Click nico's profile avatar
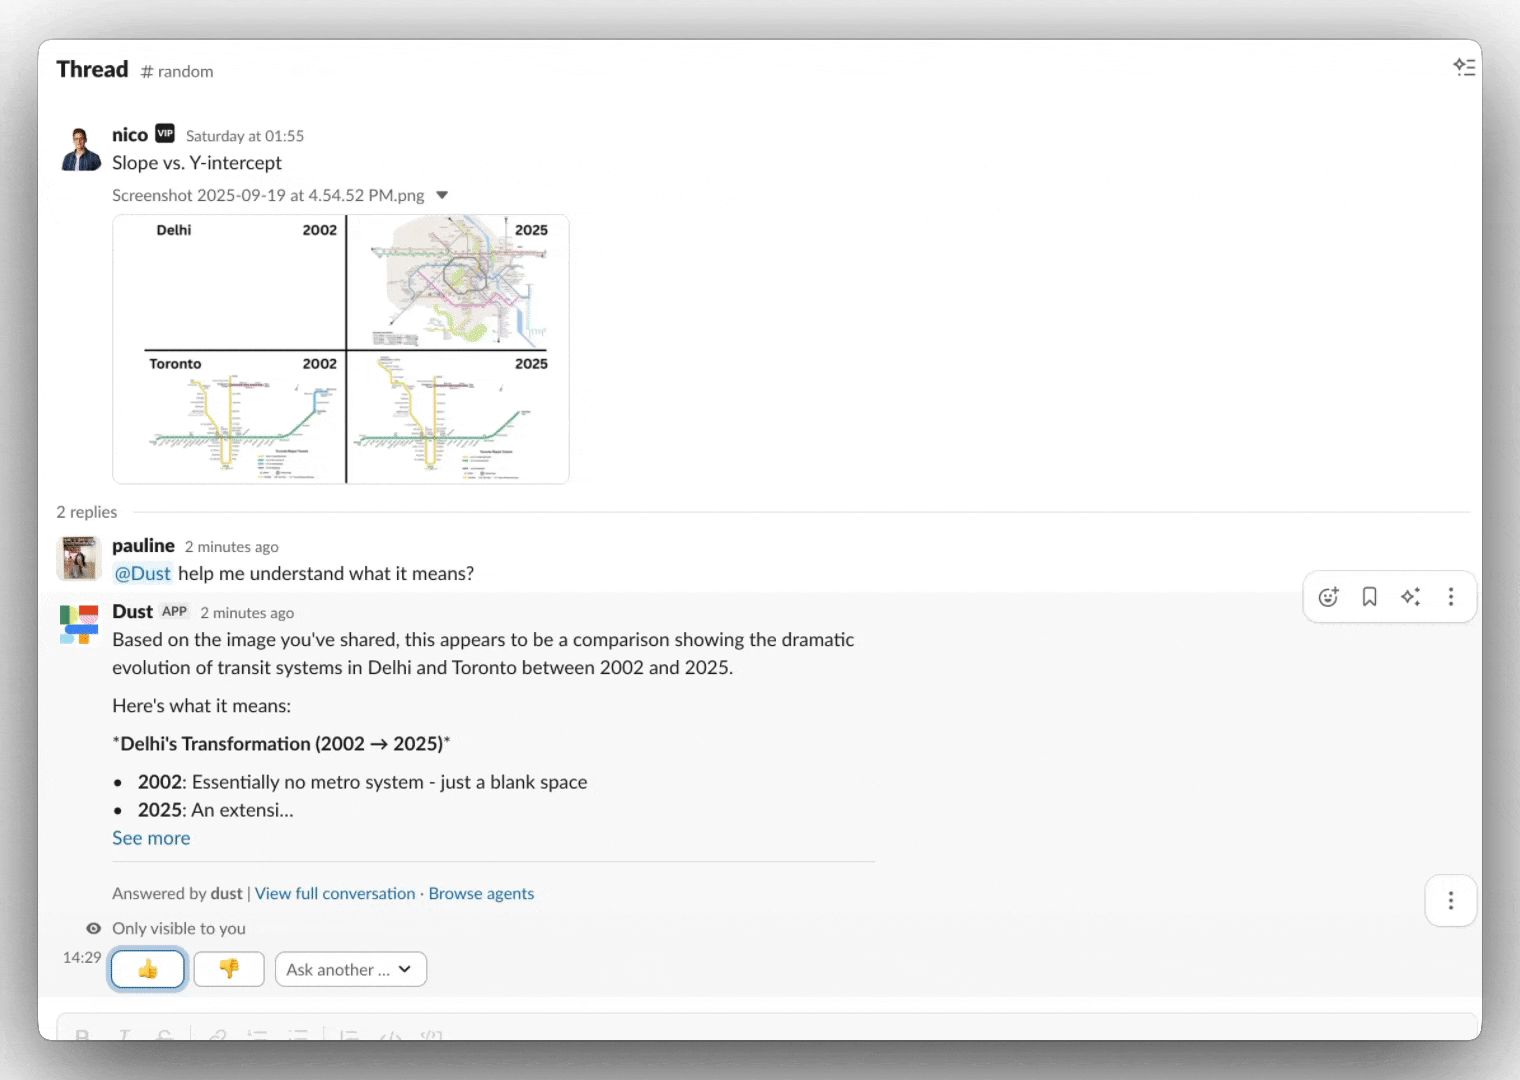Screen dimensions: 1520x1080 click(81, 149)
